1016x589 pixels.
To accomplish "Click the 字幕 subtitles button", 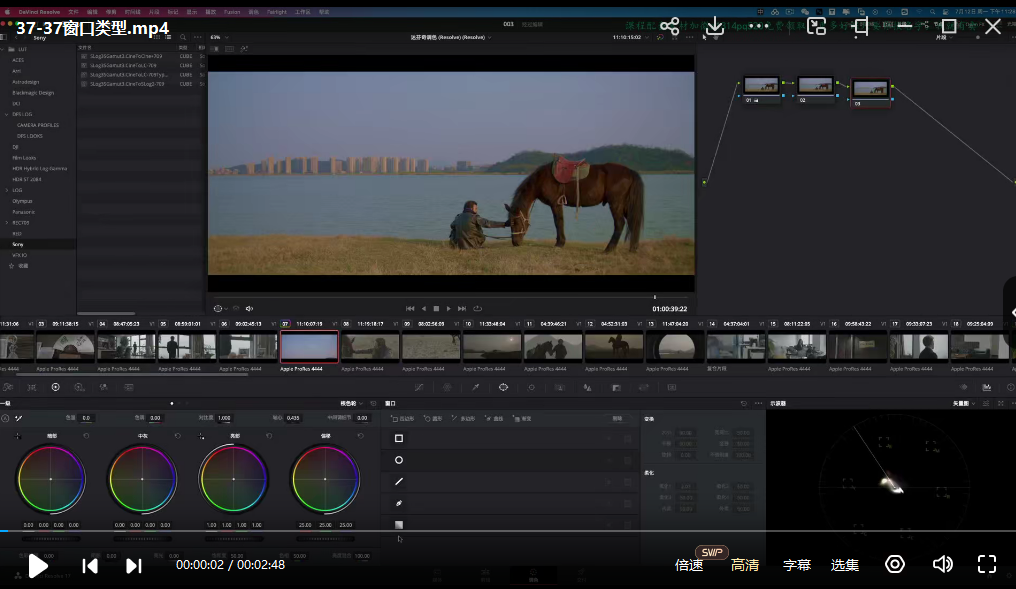I will pyautogui.click(x=797, y=565).
